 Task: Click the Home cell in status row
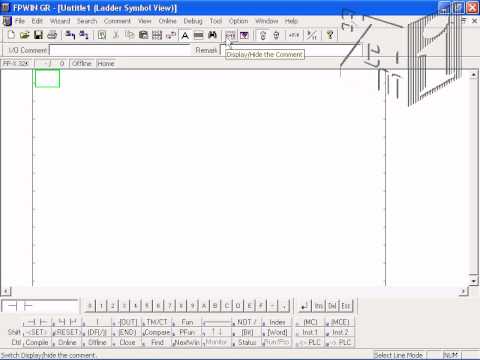coord(106,63)
